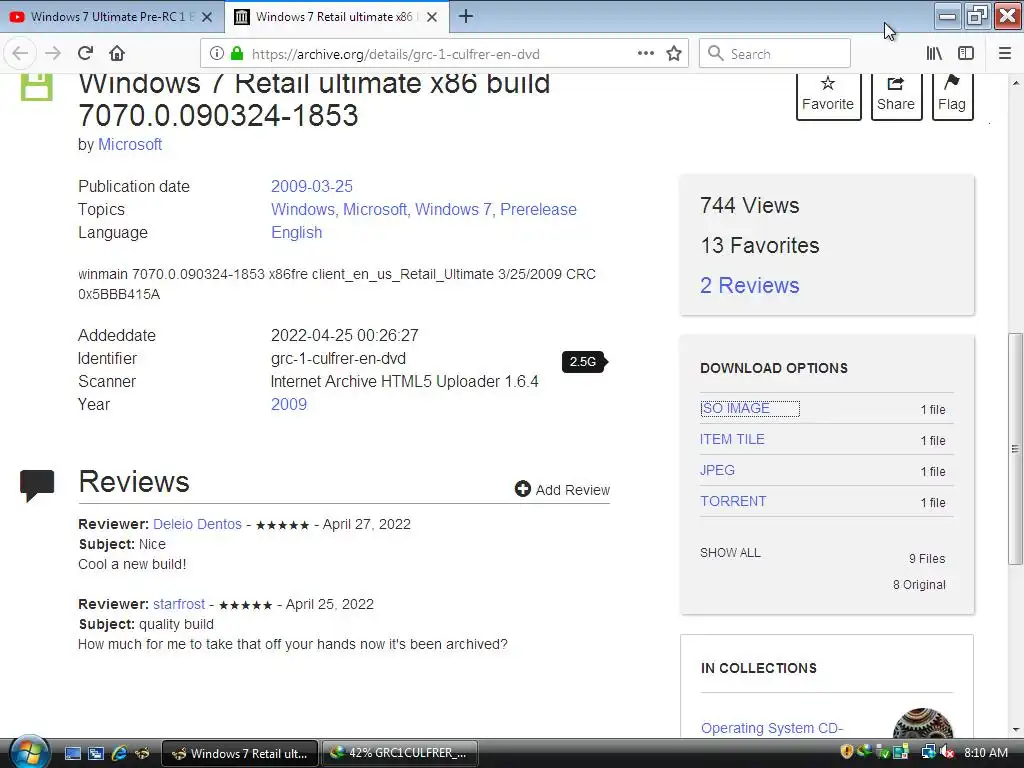
Task: Click the 13 Favorites statistic
Action: coord(760,246)
